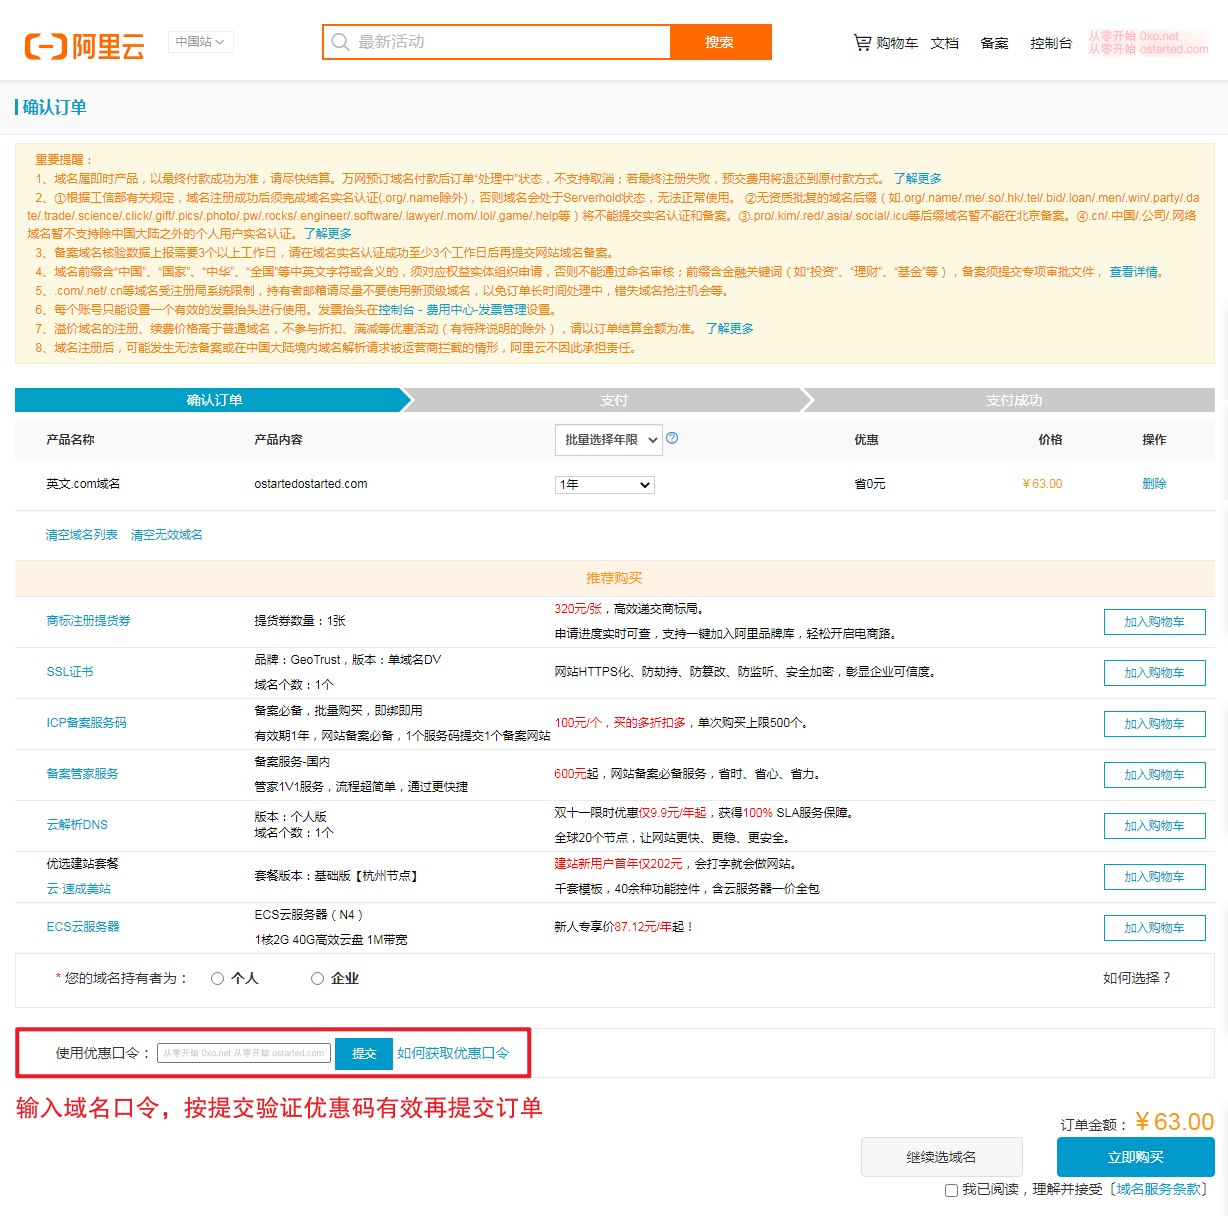Open the 备案管家服务 product link
Image resolution: width=1228 pixels, height=1216 pixels.
(82, 774)
